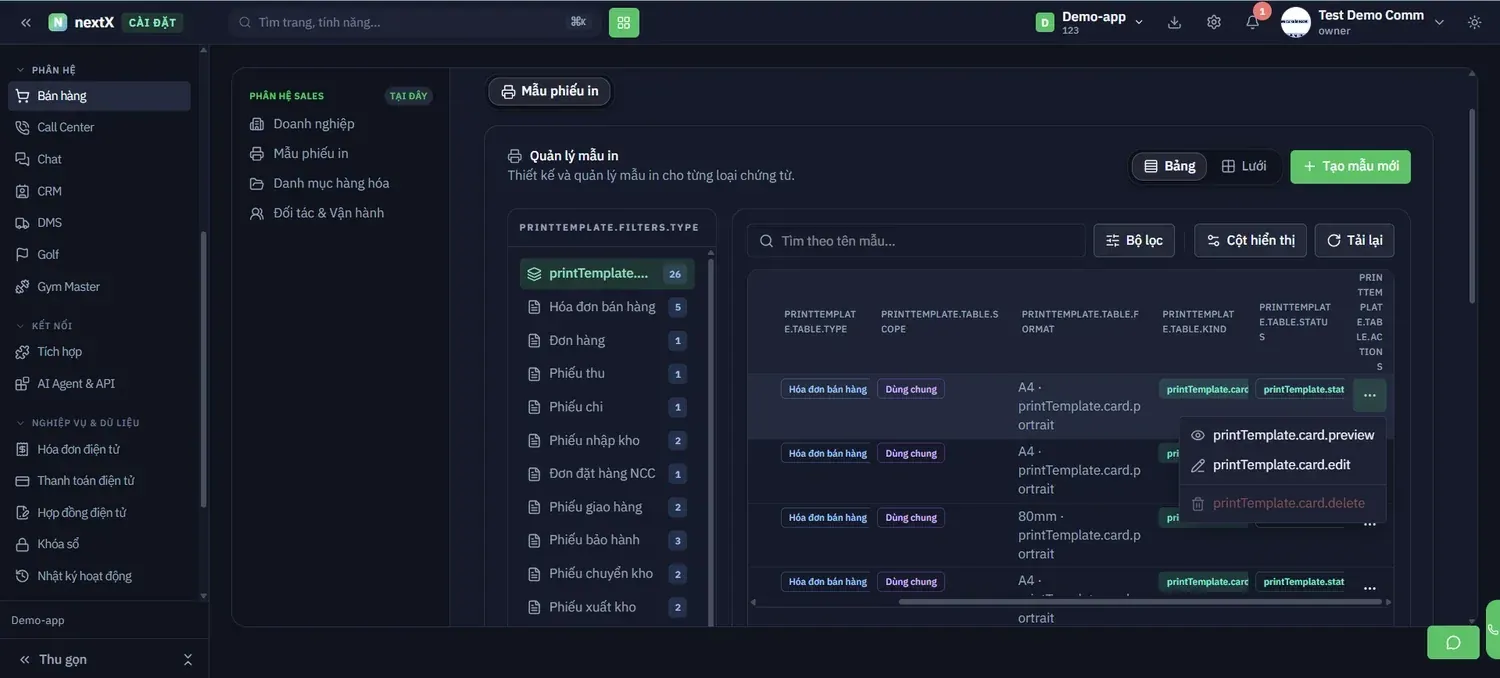Open Hóa đơn điện tử page
The width and height of the screenshot is (1500, 678).
[x=99, y=449]
